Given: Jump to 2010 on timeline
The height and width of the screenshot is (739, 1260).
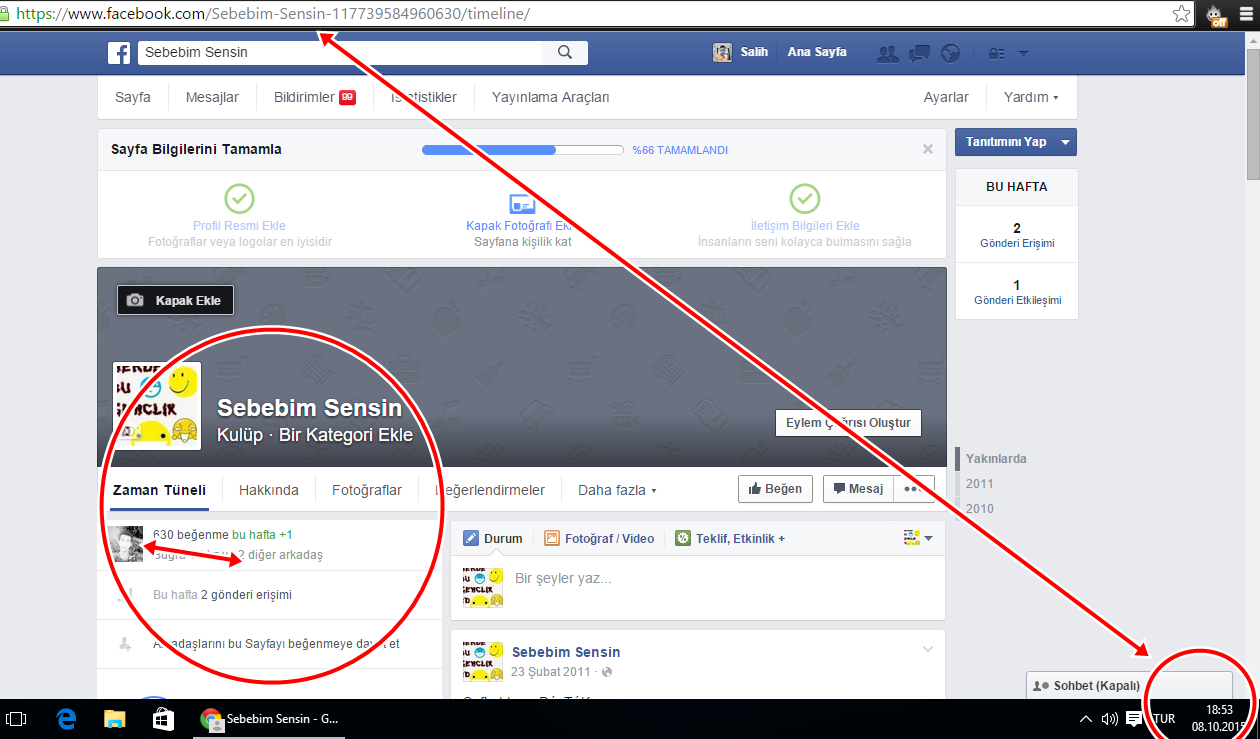Looking at the screenshot, I should pyautogui.click(x=980, y=509).
